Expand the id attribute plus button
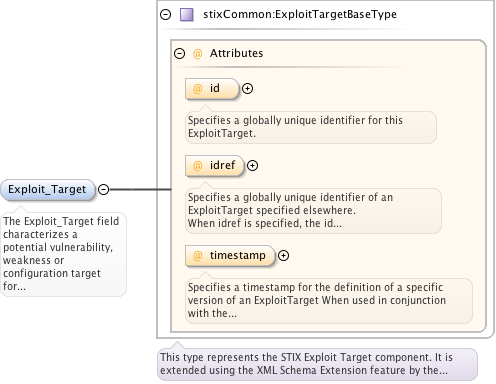The image size is (496, 384). tap(247, 89)
